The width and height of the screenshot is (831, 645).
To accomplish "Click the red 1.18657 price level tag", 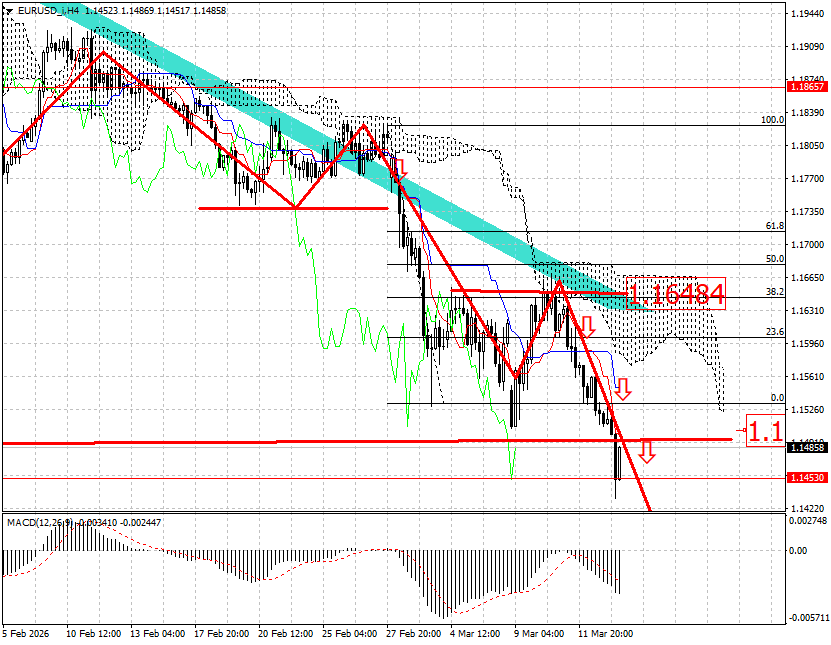I will [x=808, y=86].
